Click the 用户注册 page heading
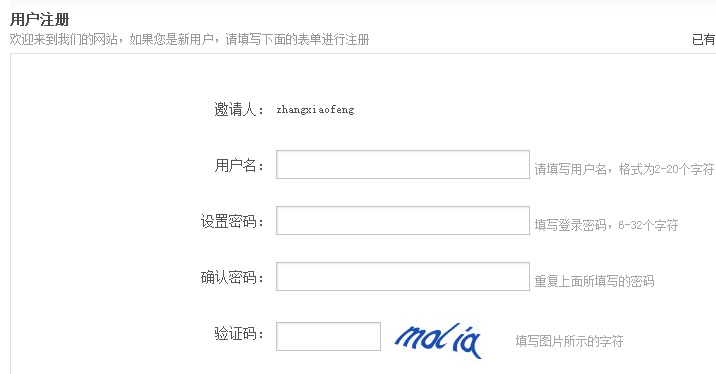Screen dimensions: 716x374 (x=40, y=20)
